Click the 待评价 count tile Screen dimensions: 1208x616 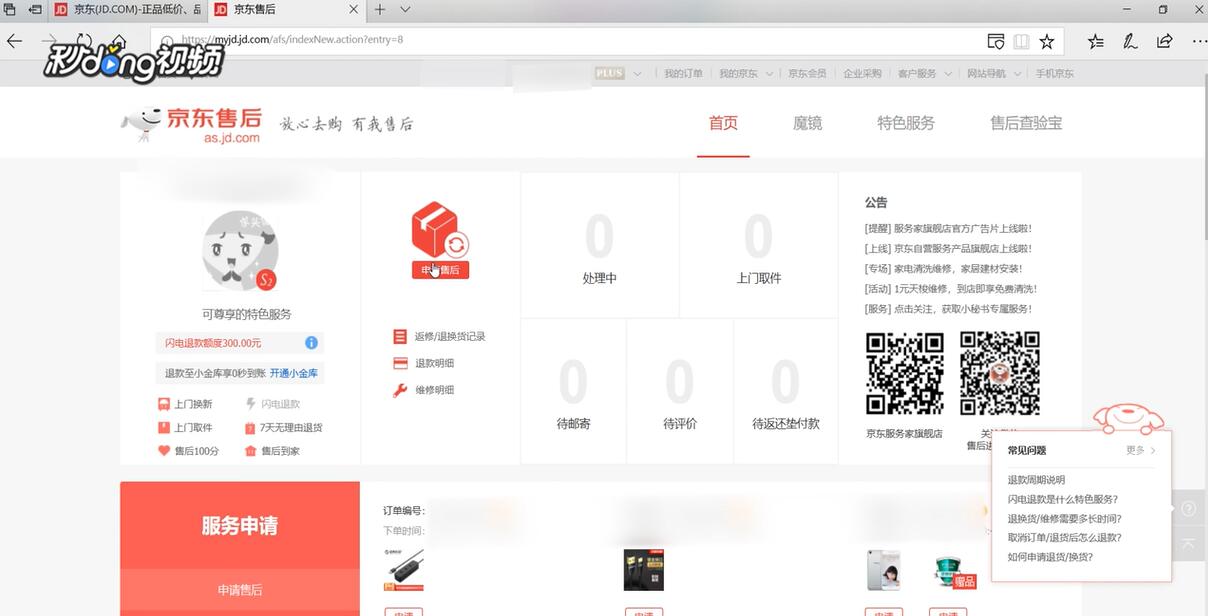(x=679, y=391)
